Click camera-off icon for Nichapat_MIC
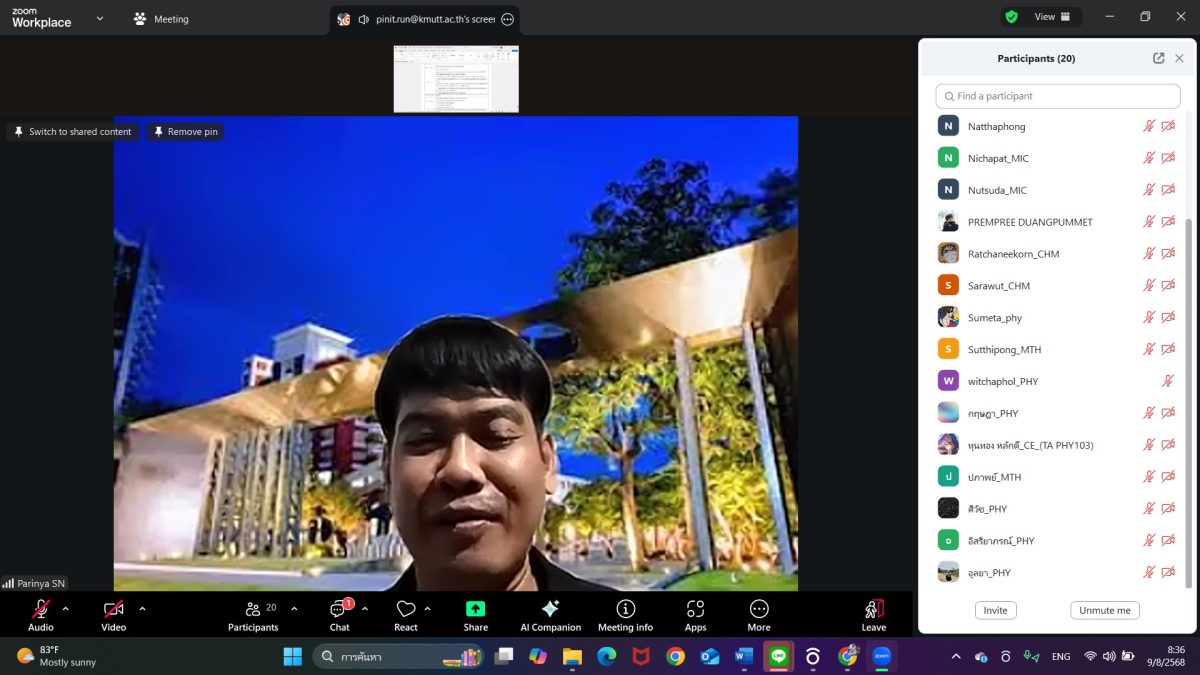1200x675 pixels. [1168, 158]
